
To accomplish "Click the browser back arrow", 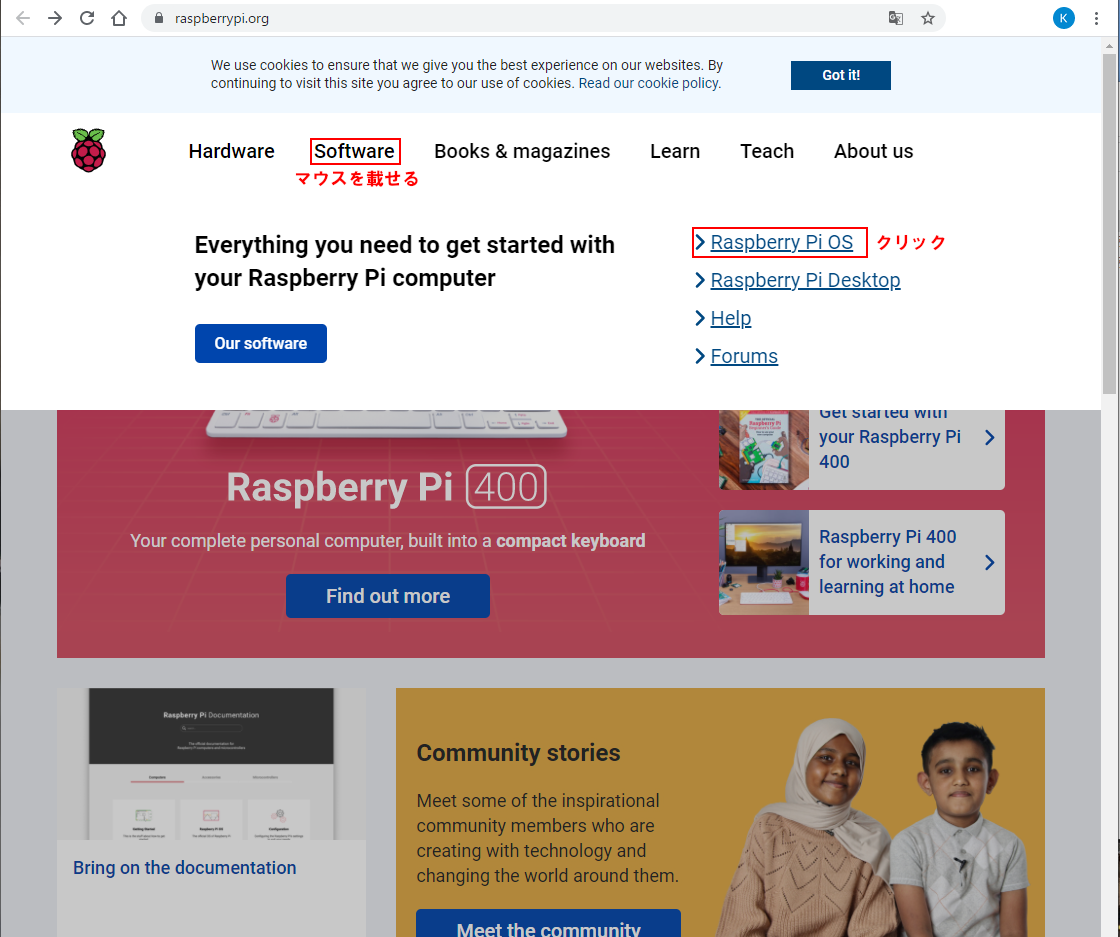I will (x=23, y=18).
